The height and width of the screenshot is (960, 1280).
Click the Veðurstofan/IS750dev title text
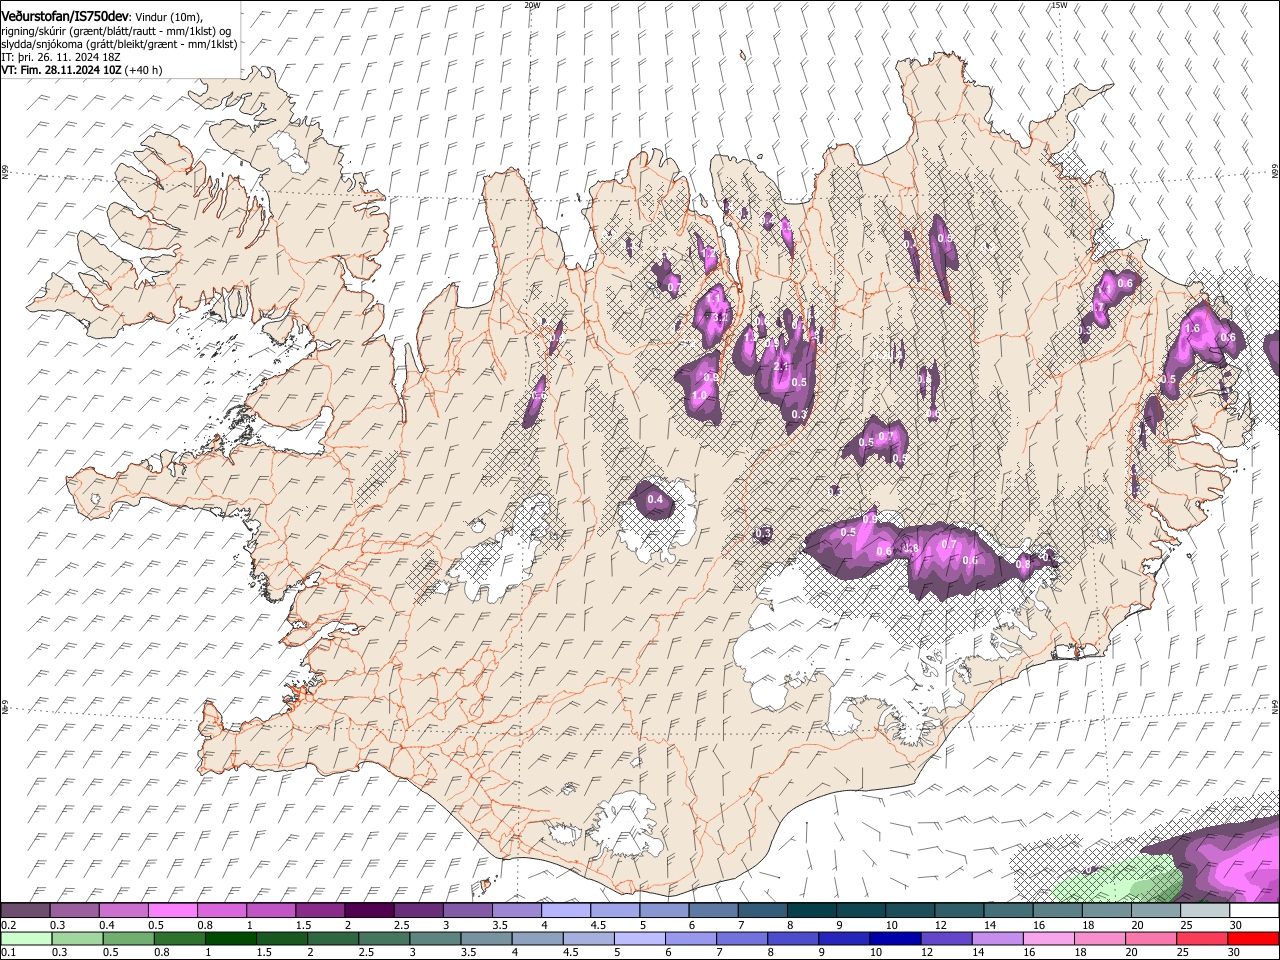pyautogui.click(x=65, y=16)
